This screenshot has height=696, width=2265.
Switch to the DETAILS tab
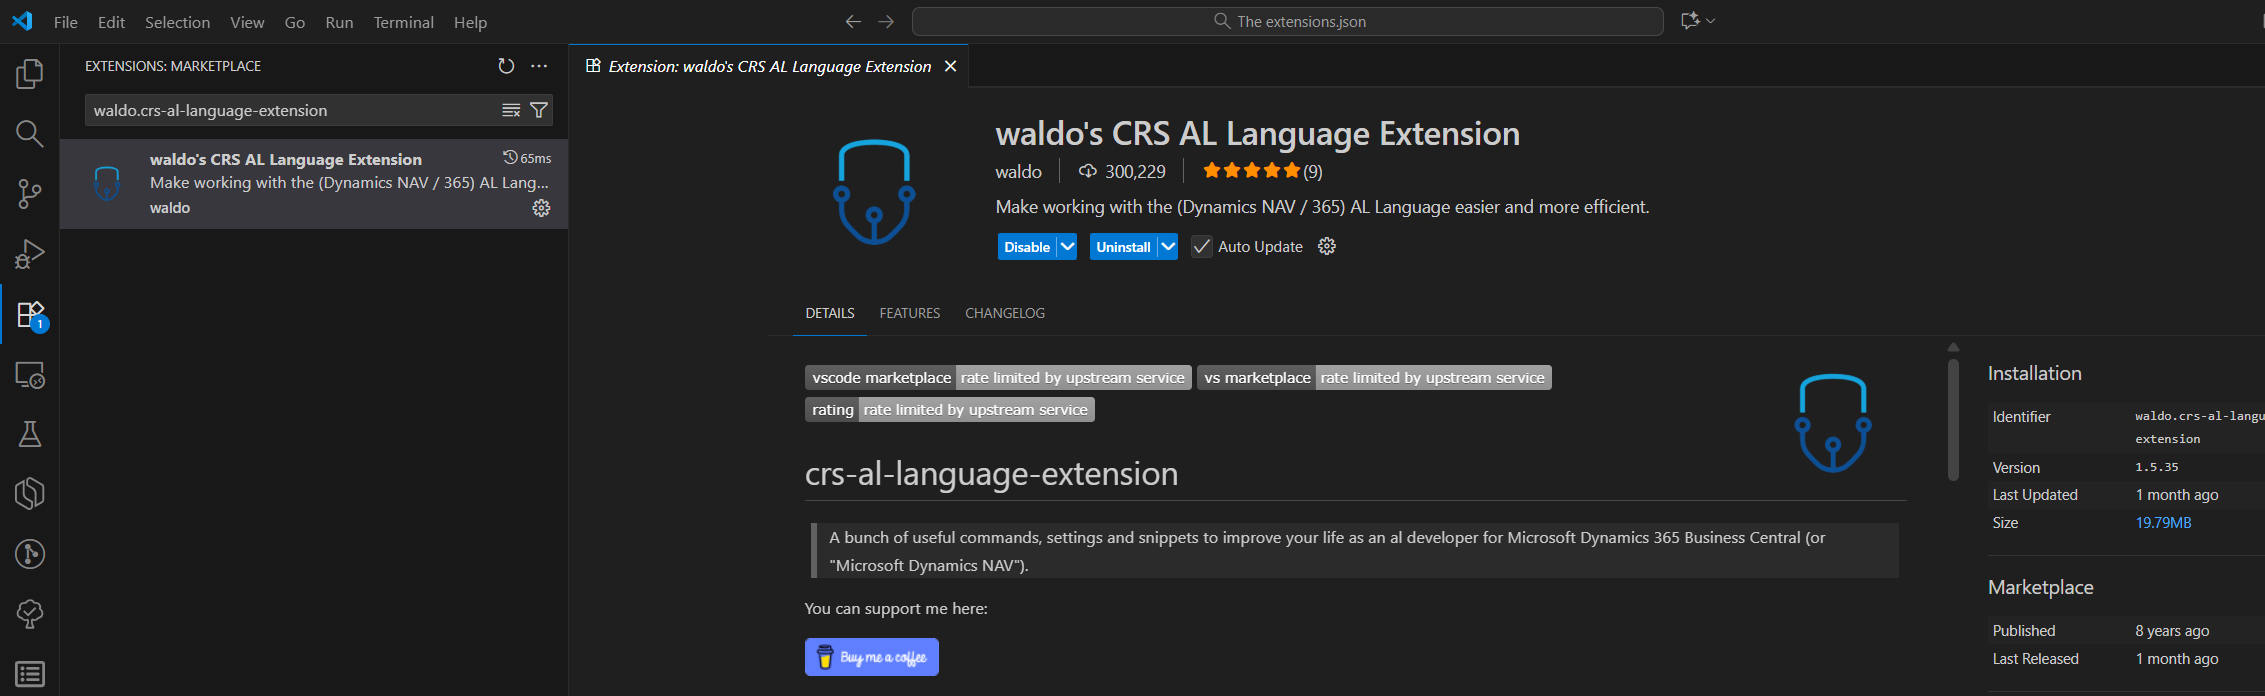(830, 313)
